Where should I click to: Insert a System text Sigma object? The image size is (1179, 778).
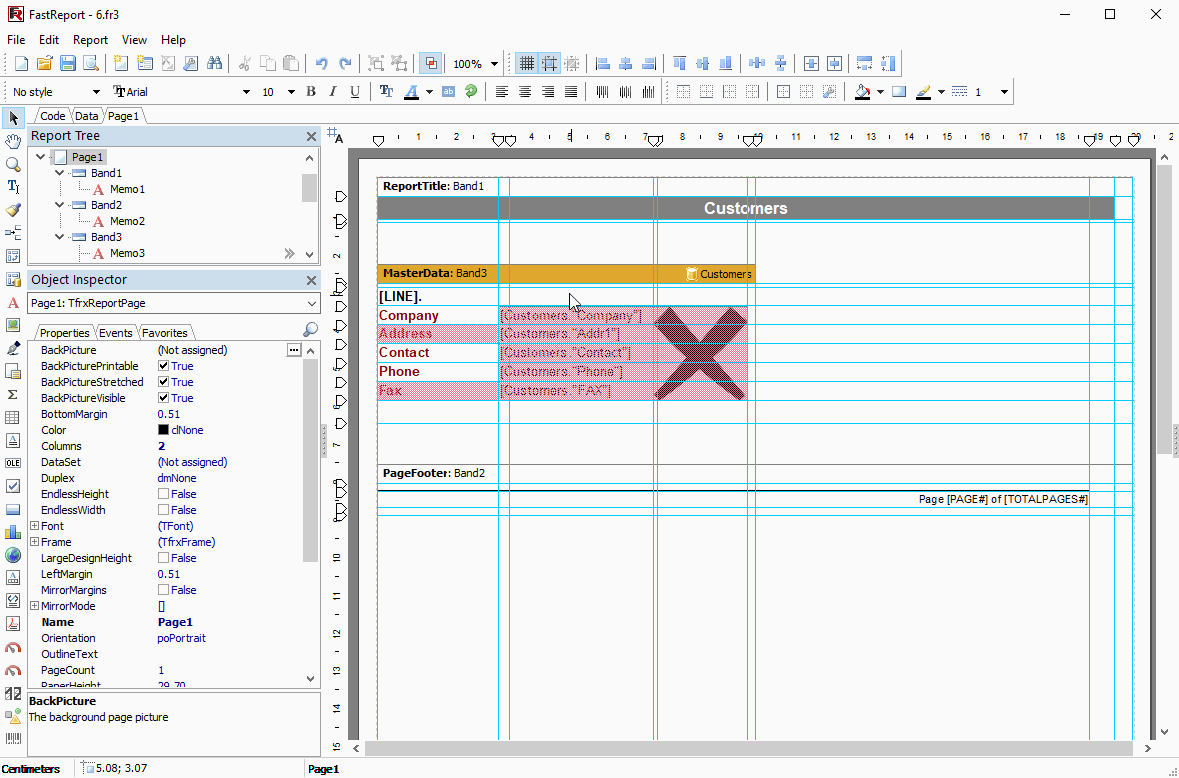point(13,394)
